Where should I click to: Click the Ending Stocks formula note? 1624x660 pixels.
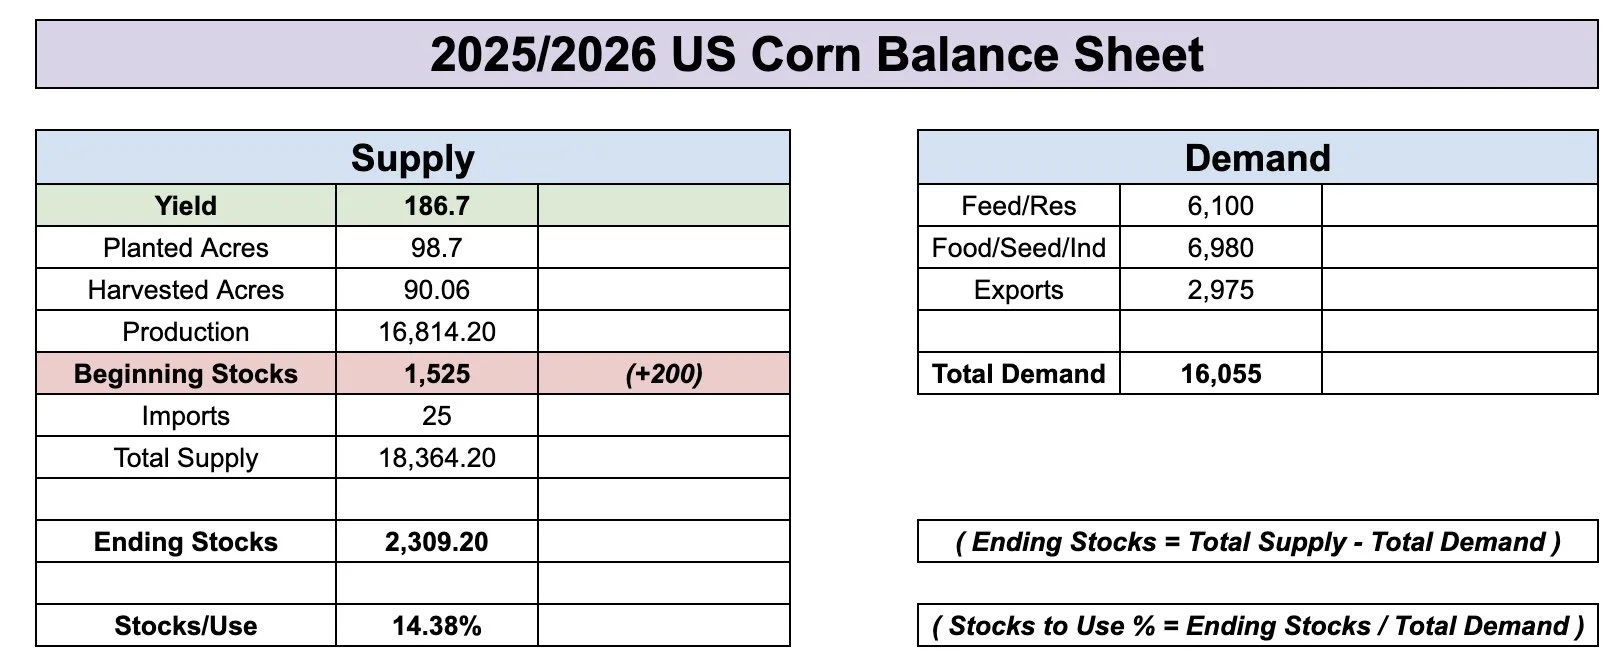pyautogui.click(x=1258, y=541)
